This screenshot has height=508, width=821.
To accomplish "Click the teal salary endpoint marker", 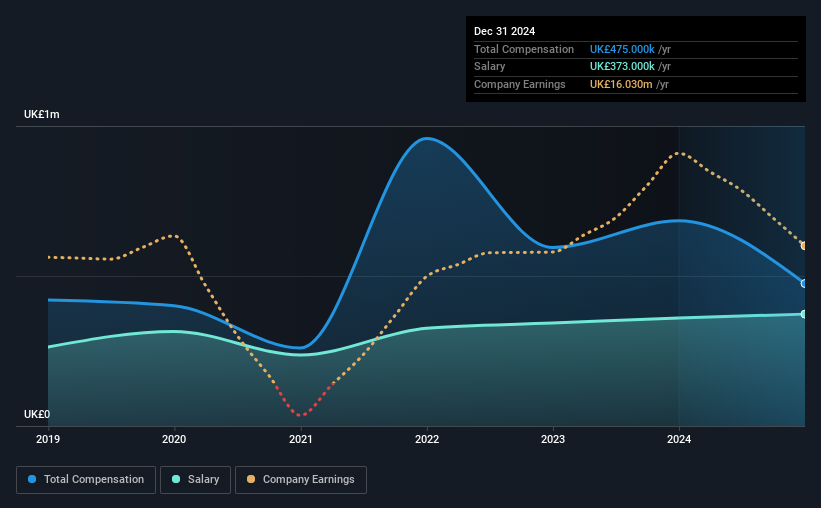I will 804,314.
